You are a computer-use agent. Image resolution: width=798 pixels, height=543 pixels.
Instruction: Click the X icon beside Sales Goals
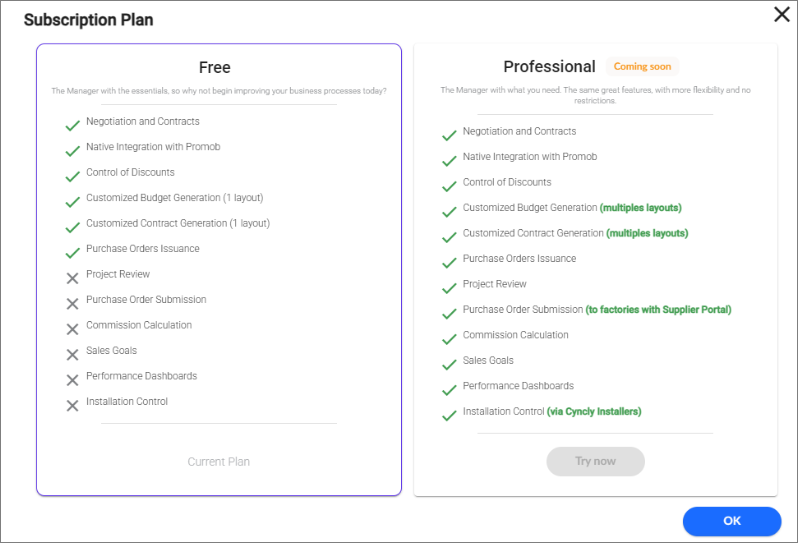(x=72, y=355)
